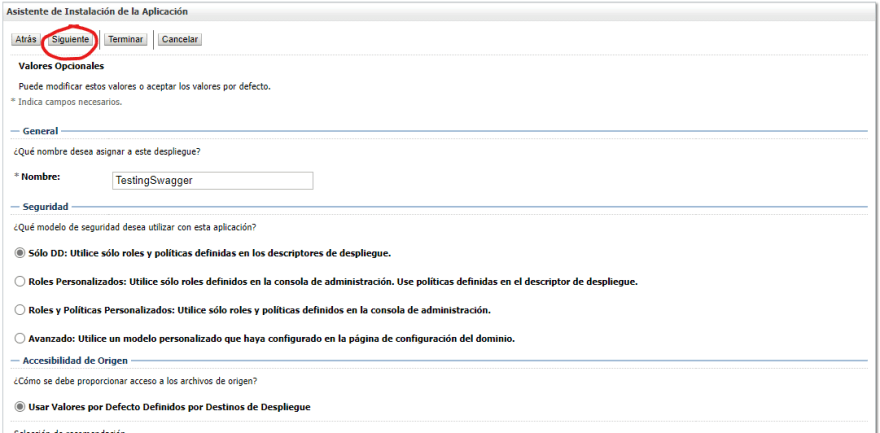This screenshot has height=433, width=880.
Task: Click the Seguridad section label
Action: [x=45, y=207]
